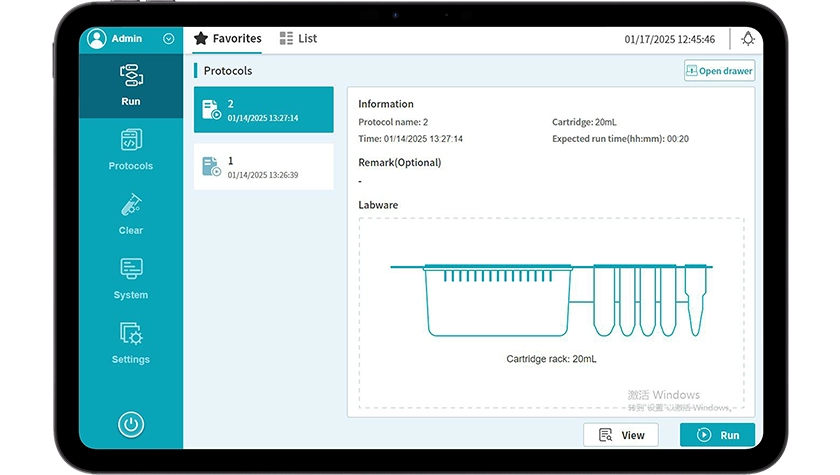Image resolution: width=840 pixels, height=475 pixels.
Task: Start the protocol with Run button
Action: pos(717,435)
